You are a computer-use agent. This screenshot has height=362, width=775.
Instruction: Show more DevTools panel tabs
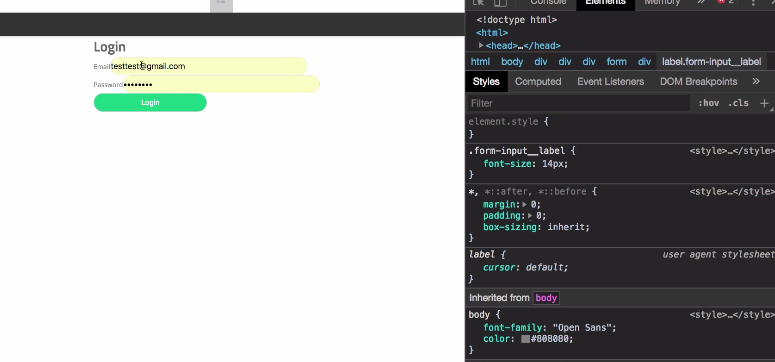pos(701,2)
